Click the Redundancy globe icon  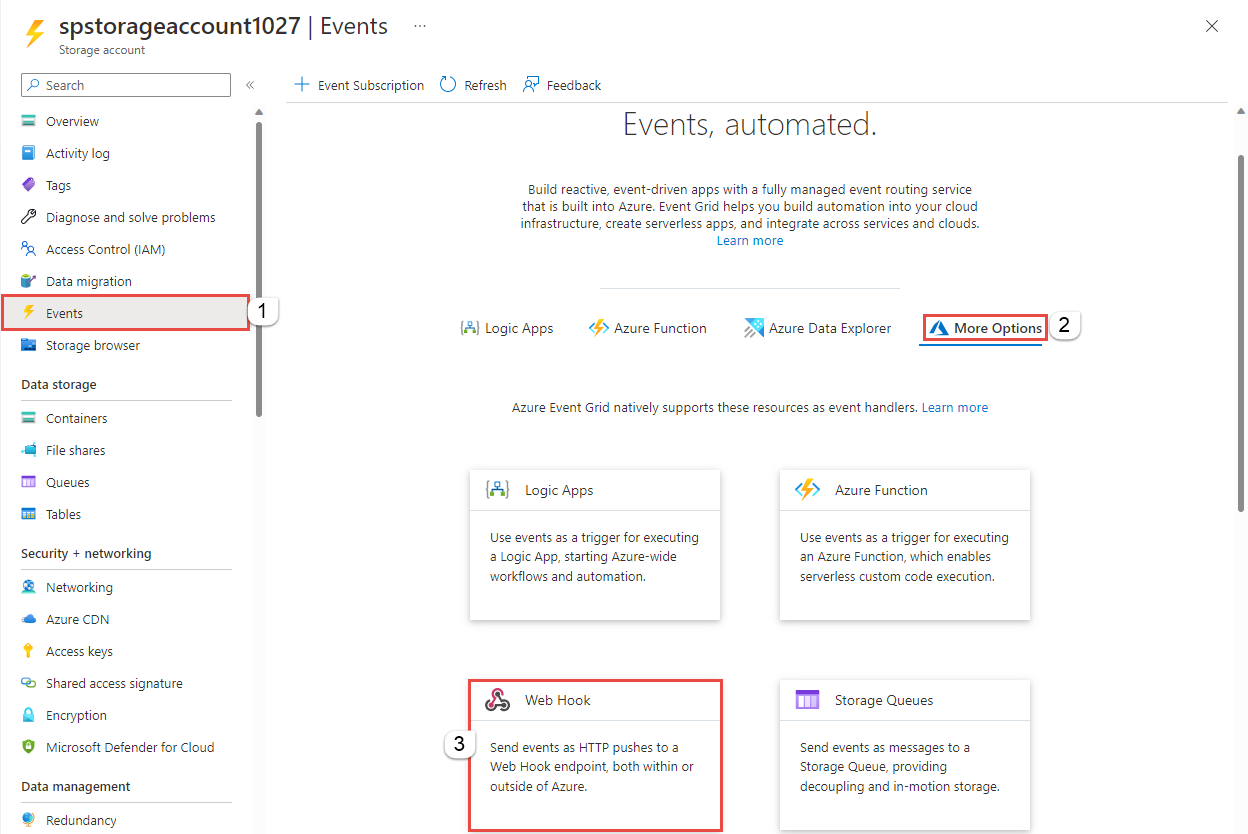click(28, 820)
